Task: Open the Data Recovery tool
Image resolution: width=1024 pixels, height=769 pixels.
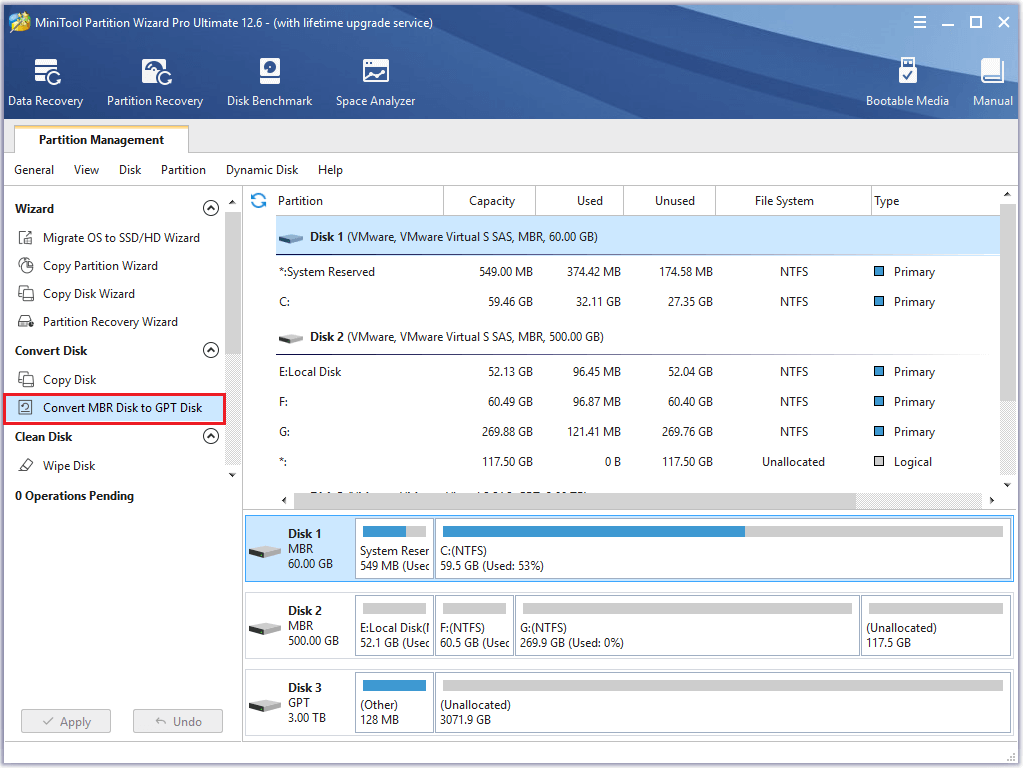Action: [x=46, y=82]
